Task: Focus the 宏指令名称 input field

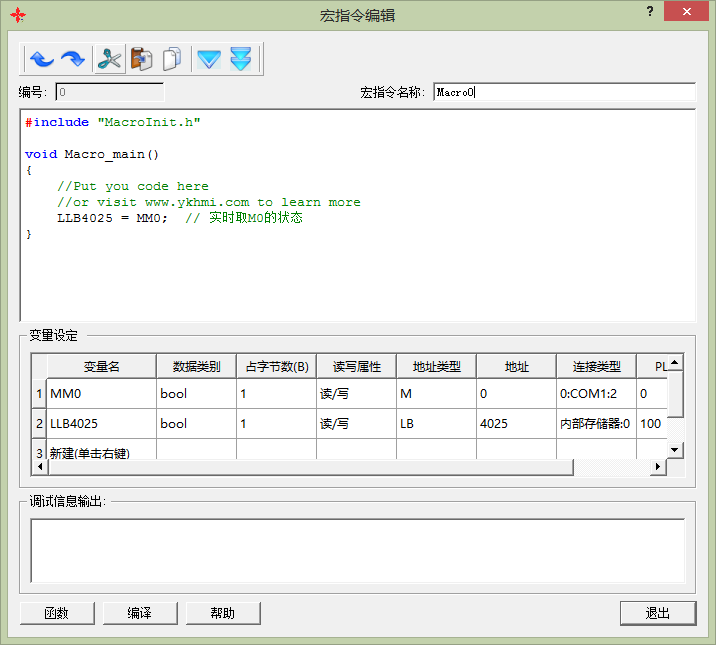Action: (x=563, y=92)
